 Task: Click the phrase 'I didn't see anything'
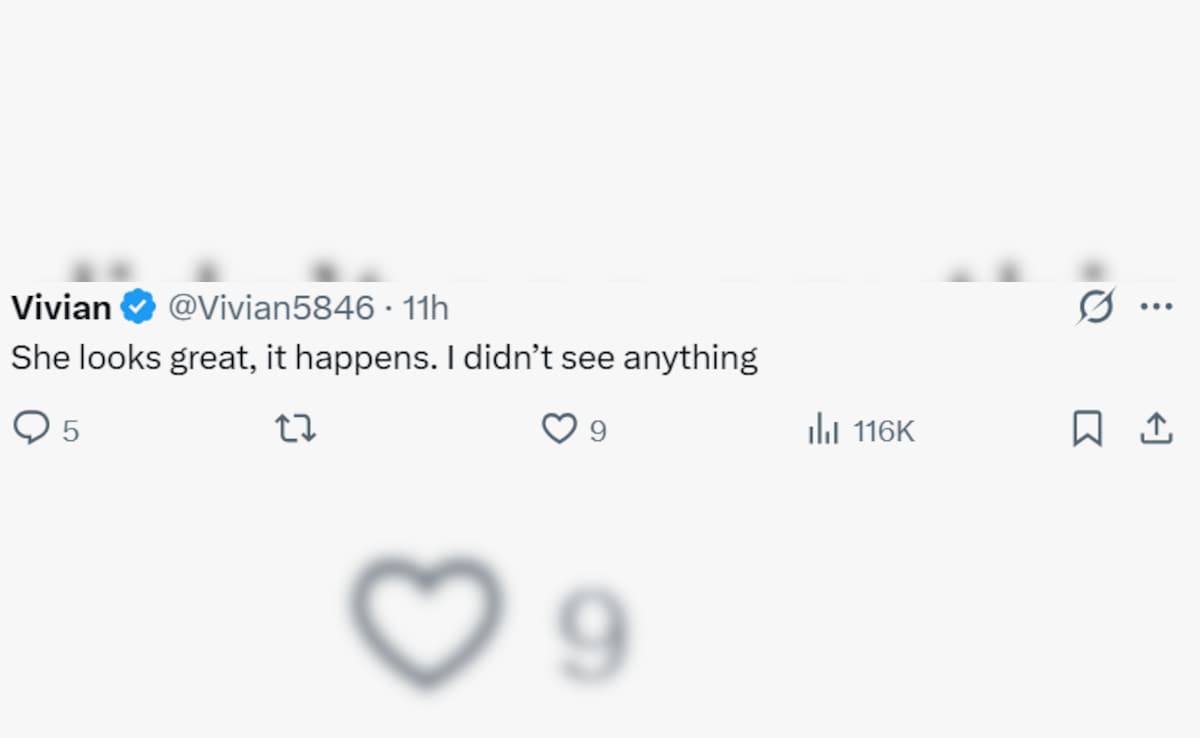602,358
